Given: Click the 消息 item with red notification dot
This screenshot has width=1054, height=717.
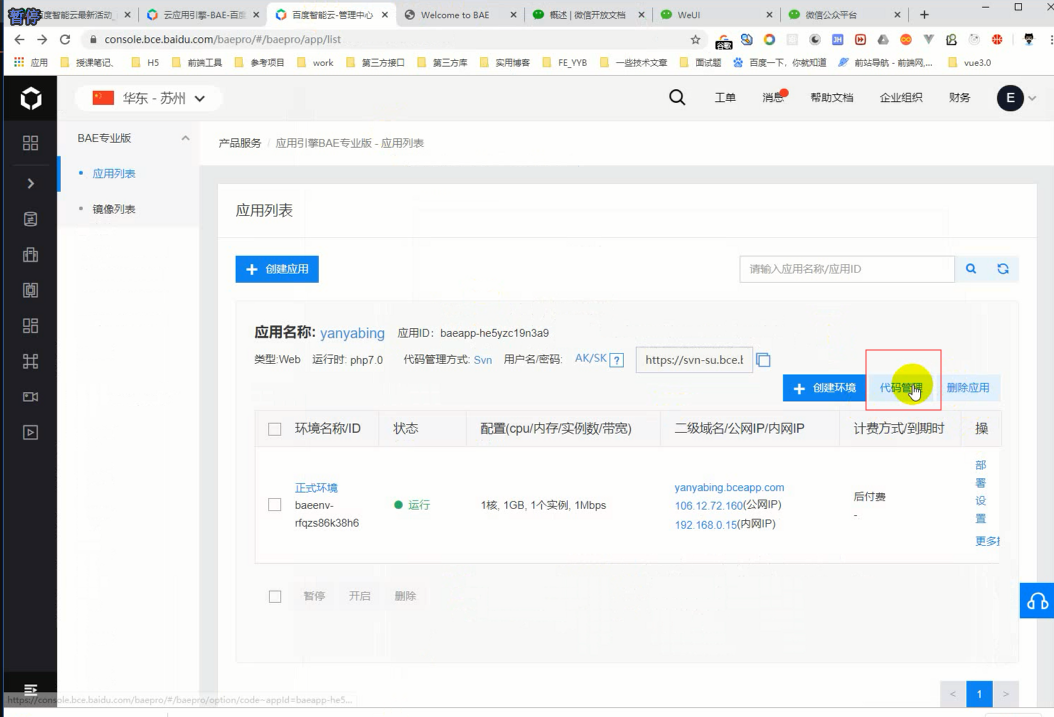Looking at the screenshot, I should [772, 98].
